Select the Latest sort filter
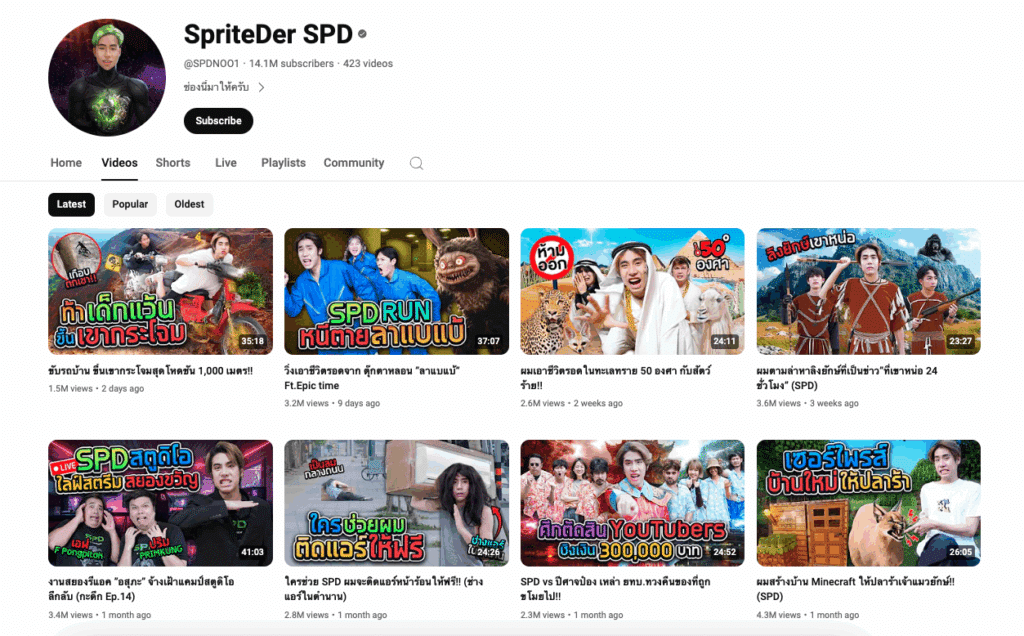Screen dimensions: 1024x636 [x=71, y=204]
